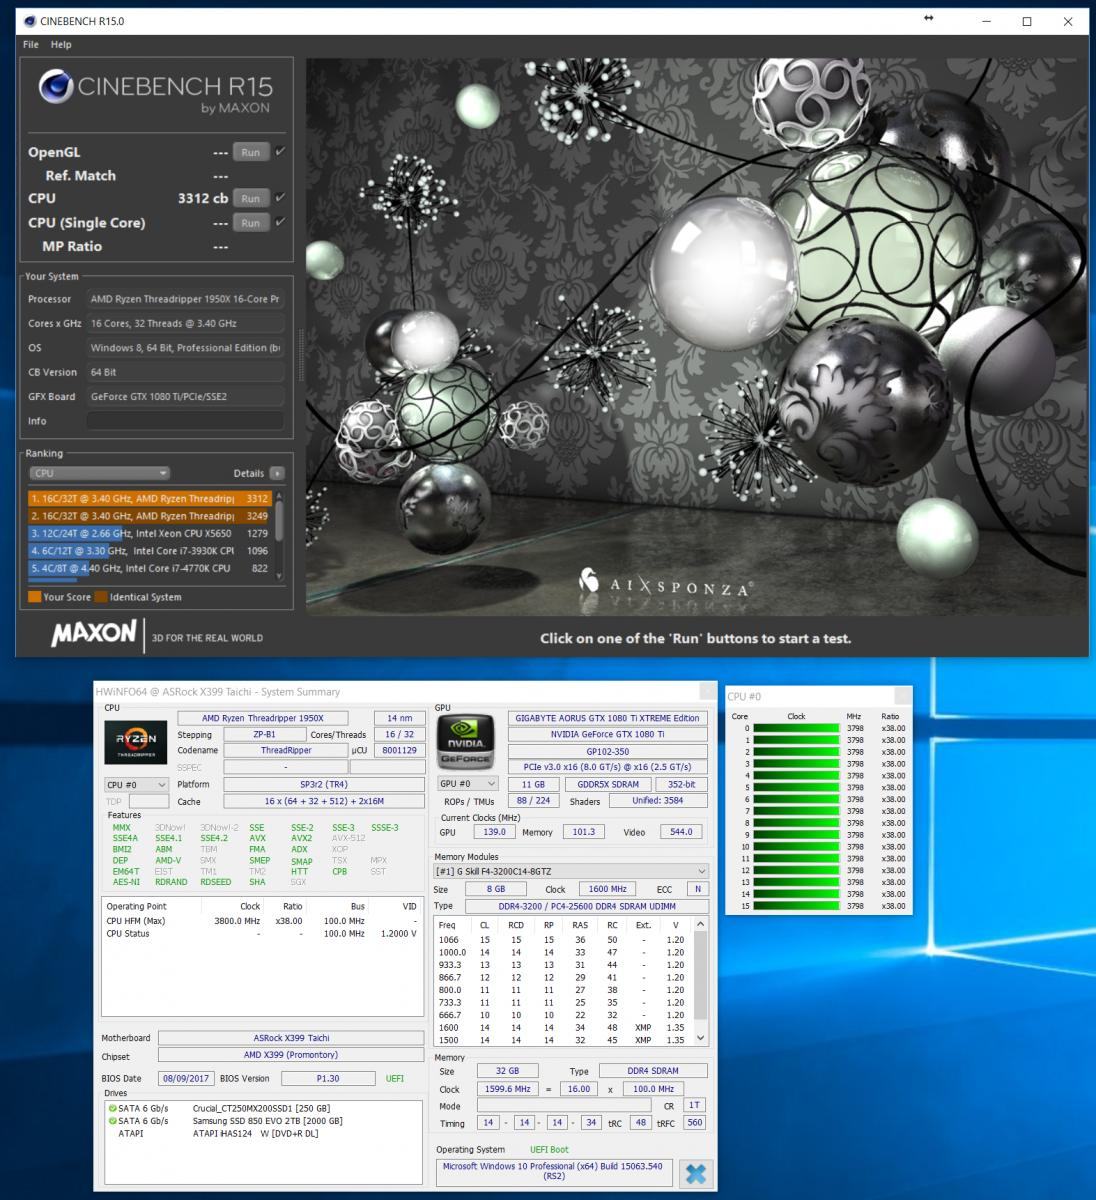Viewport: 1096px width, 1200px height.
Task: Toggle the CPU (Single Core) test checkbox
Action: (280, 222)
